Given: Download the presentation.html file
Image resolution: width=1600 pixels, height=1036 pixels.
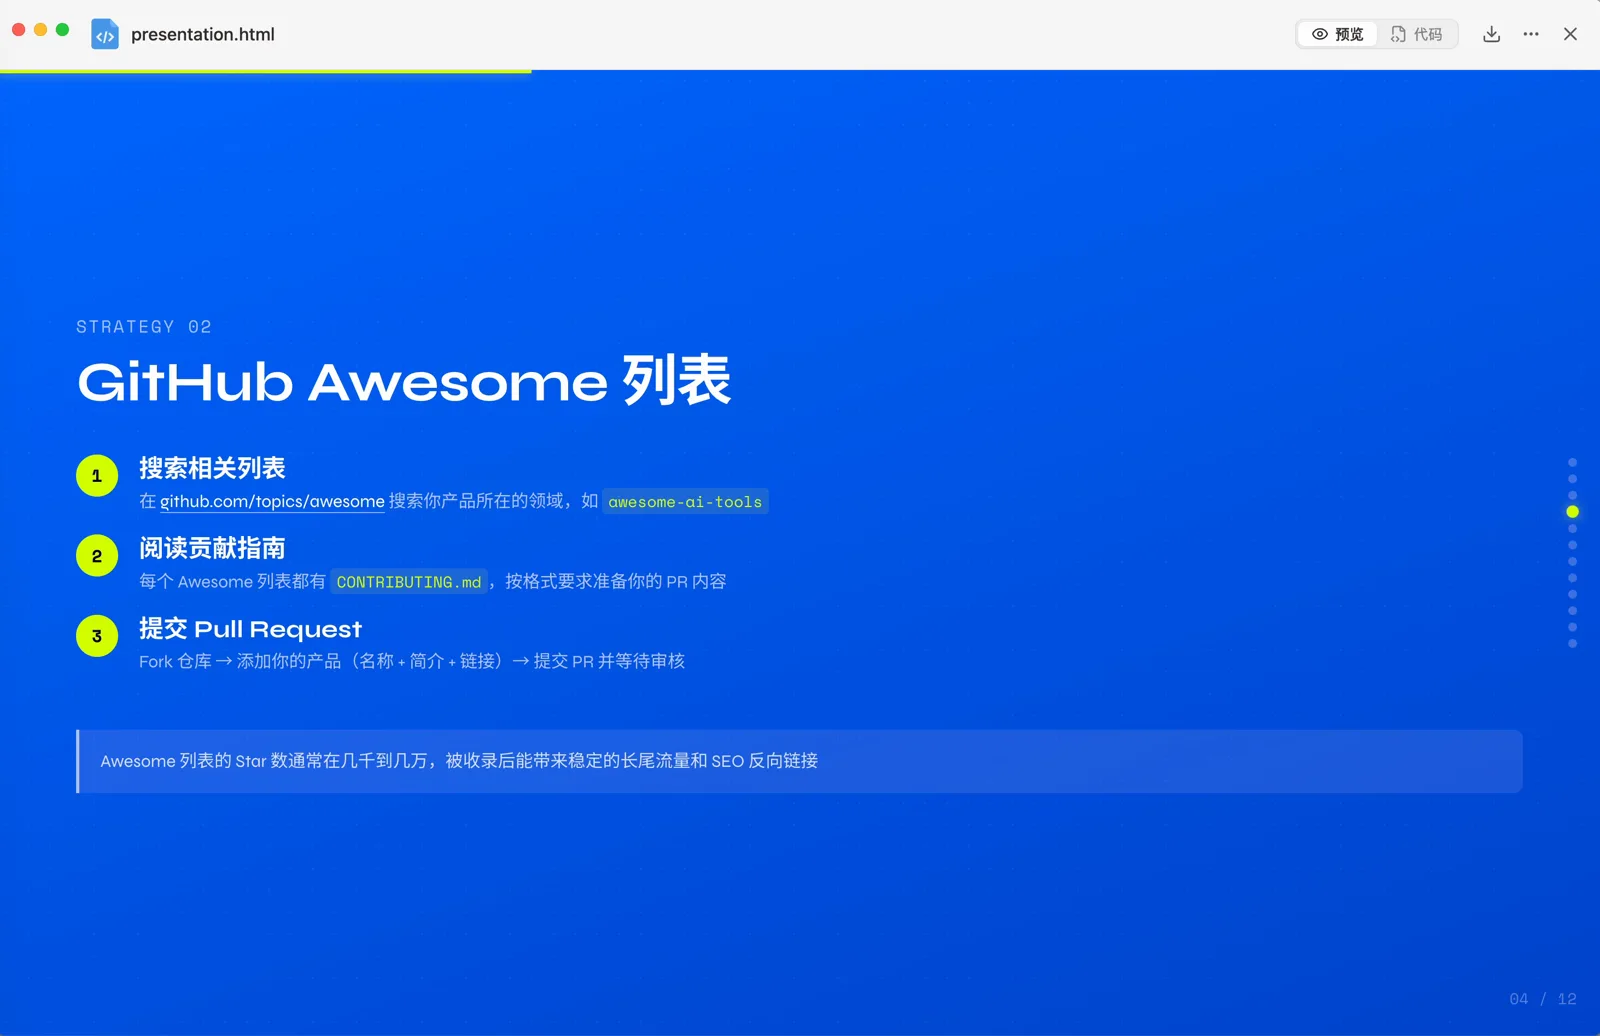Looking at the screenshot, I should (1491, 34).
